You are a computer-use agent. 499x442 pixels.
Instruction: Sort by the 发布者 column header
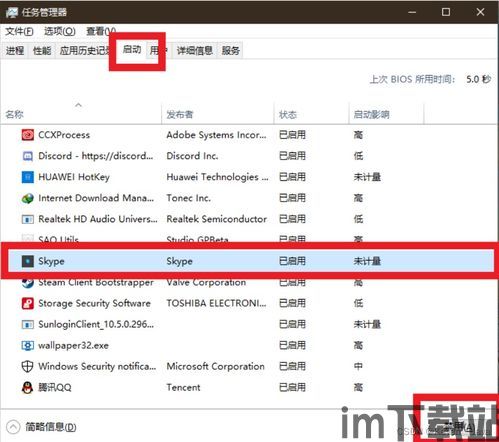coord(218,115)
